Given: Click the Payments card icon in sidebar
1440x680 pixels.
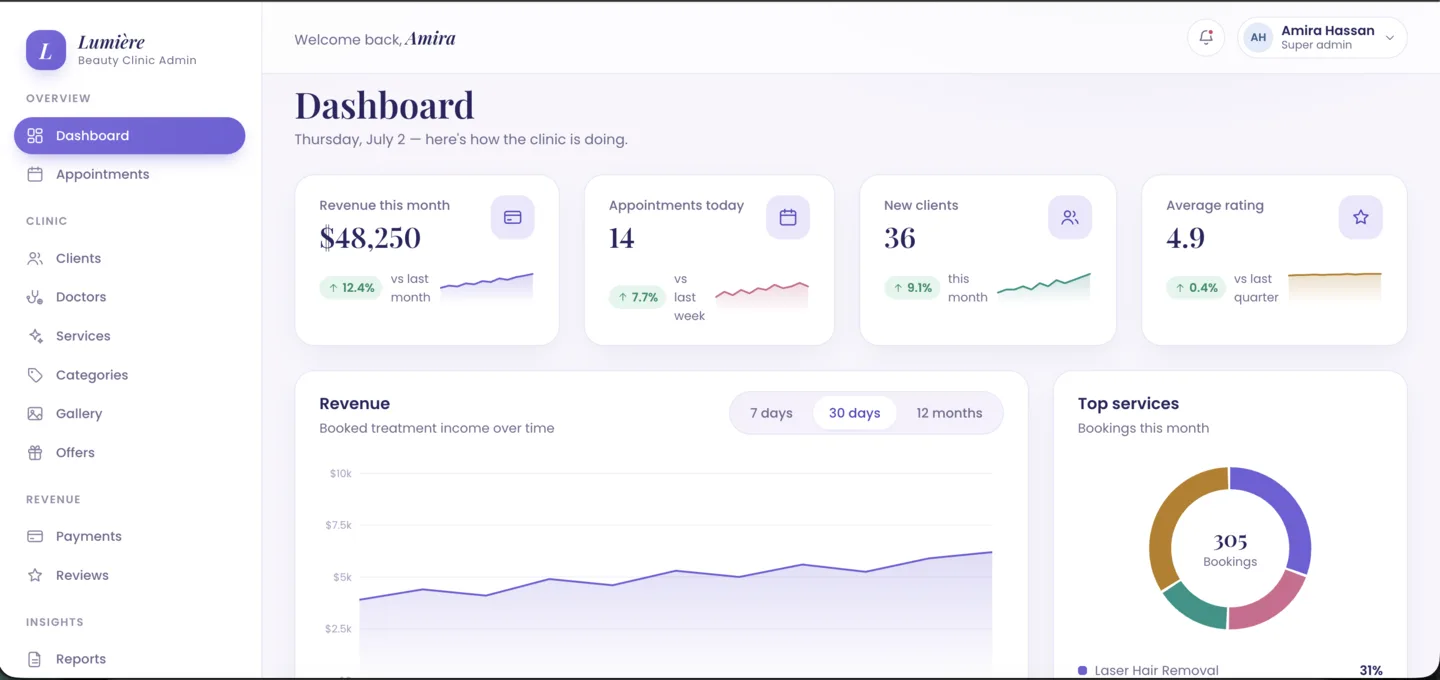Looking at the screenshot, I should [35, 536].
